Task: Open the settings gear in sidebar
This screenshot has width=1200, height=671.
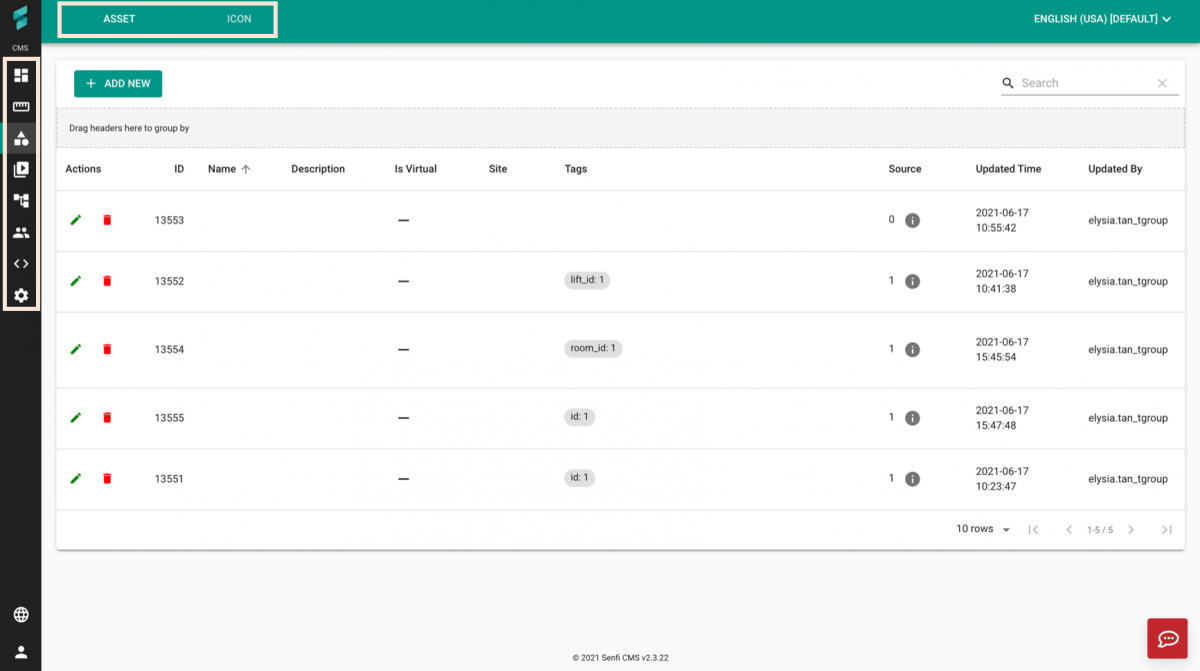Action: (20, 294)
